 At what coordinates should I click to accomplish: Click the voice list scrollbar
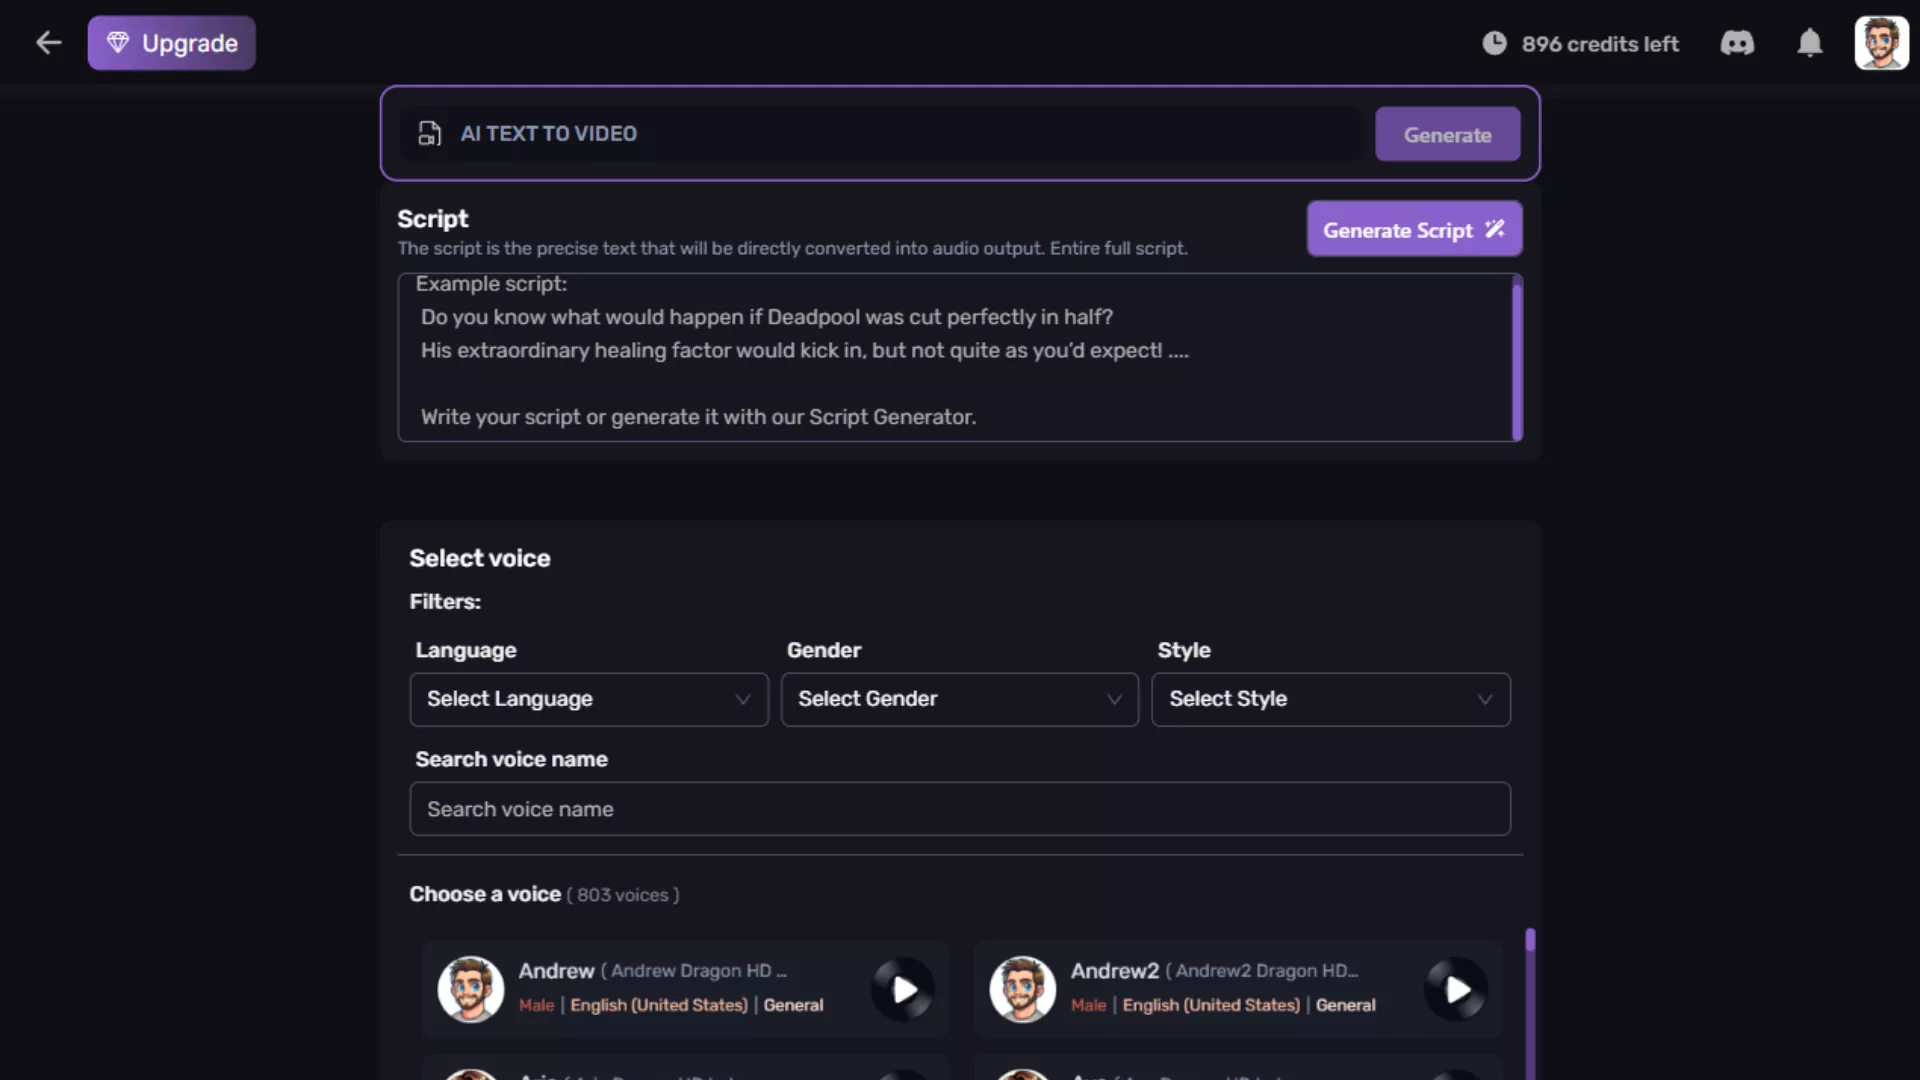(x=1530, y=941)
